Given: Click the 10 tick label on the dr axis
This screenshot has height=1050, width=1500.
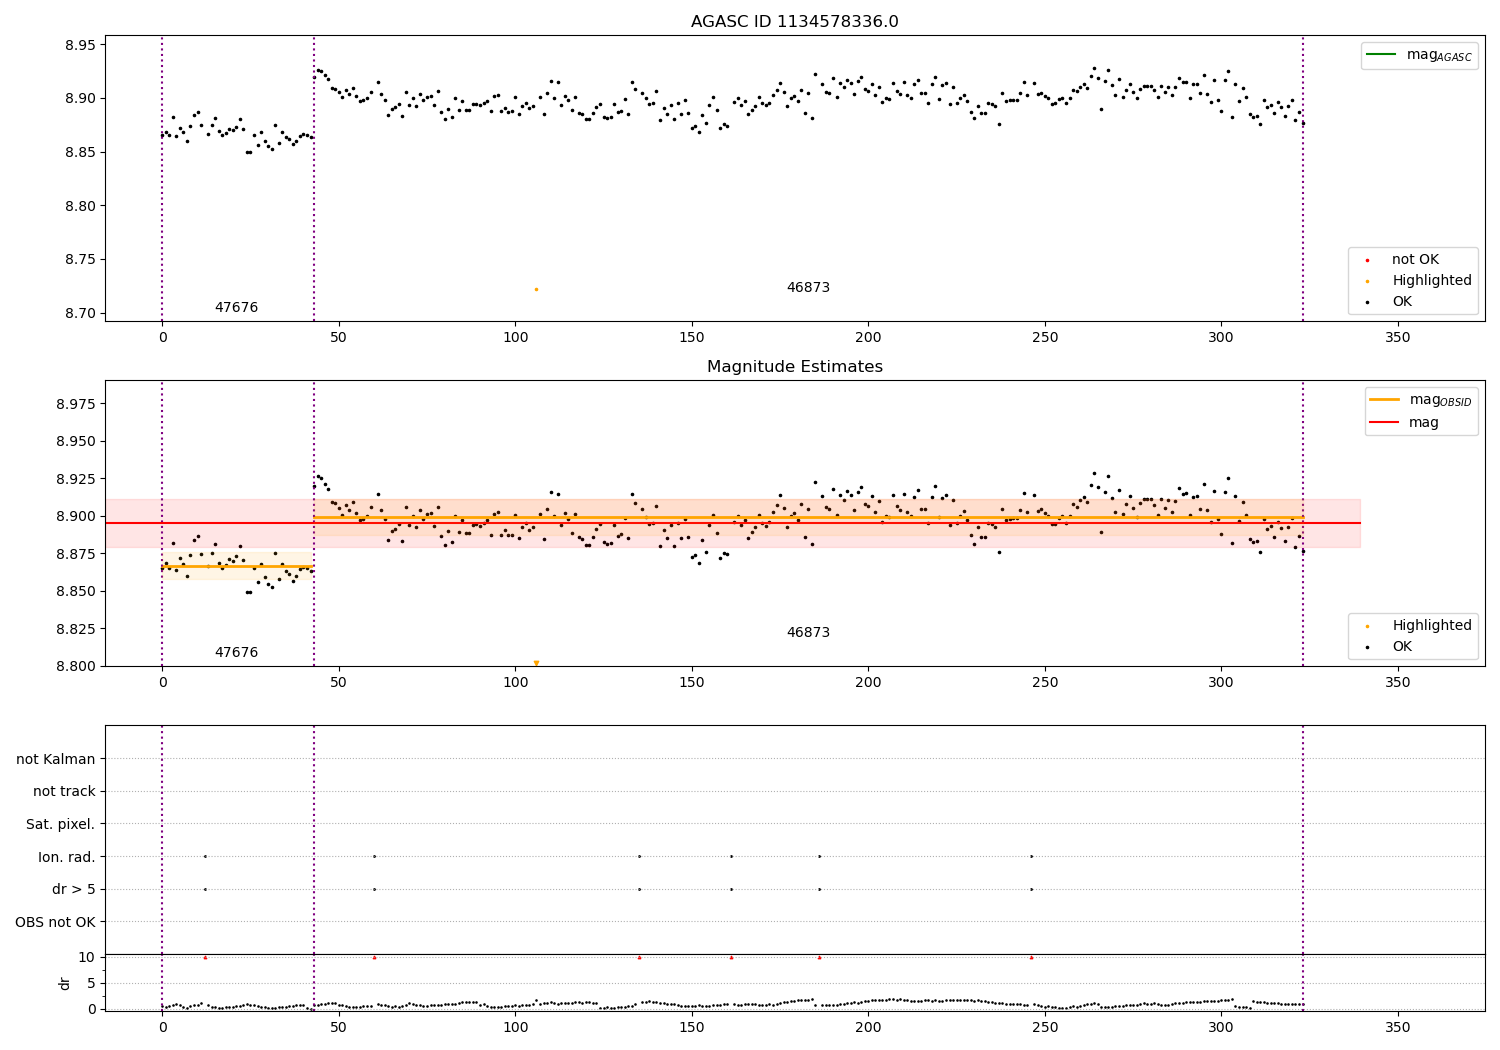Looking at the screenshot, I should pos(87,957).
